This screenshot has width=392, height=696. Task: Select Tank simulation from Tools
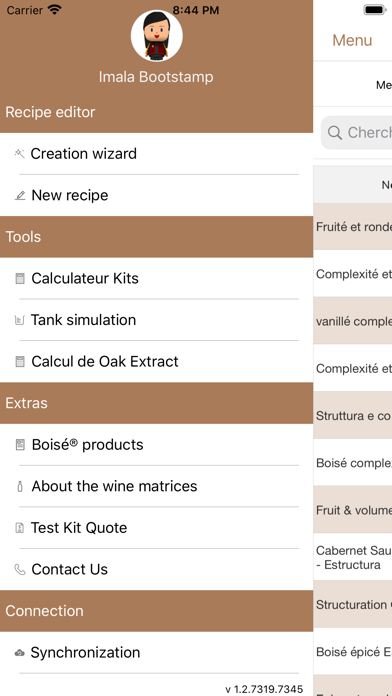coord(157,320)
